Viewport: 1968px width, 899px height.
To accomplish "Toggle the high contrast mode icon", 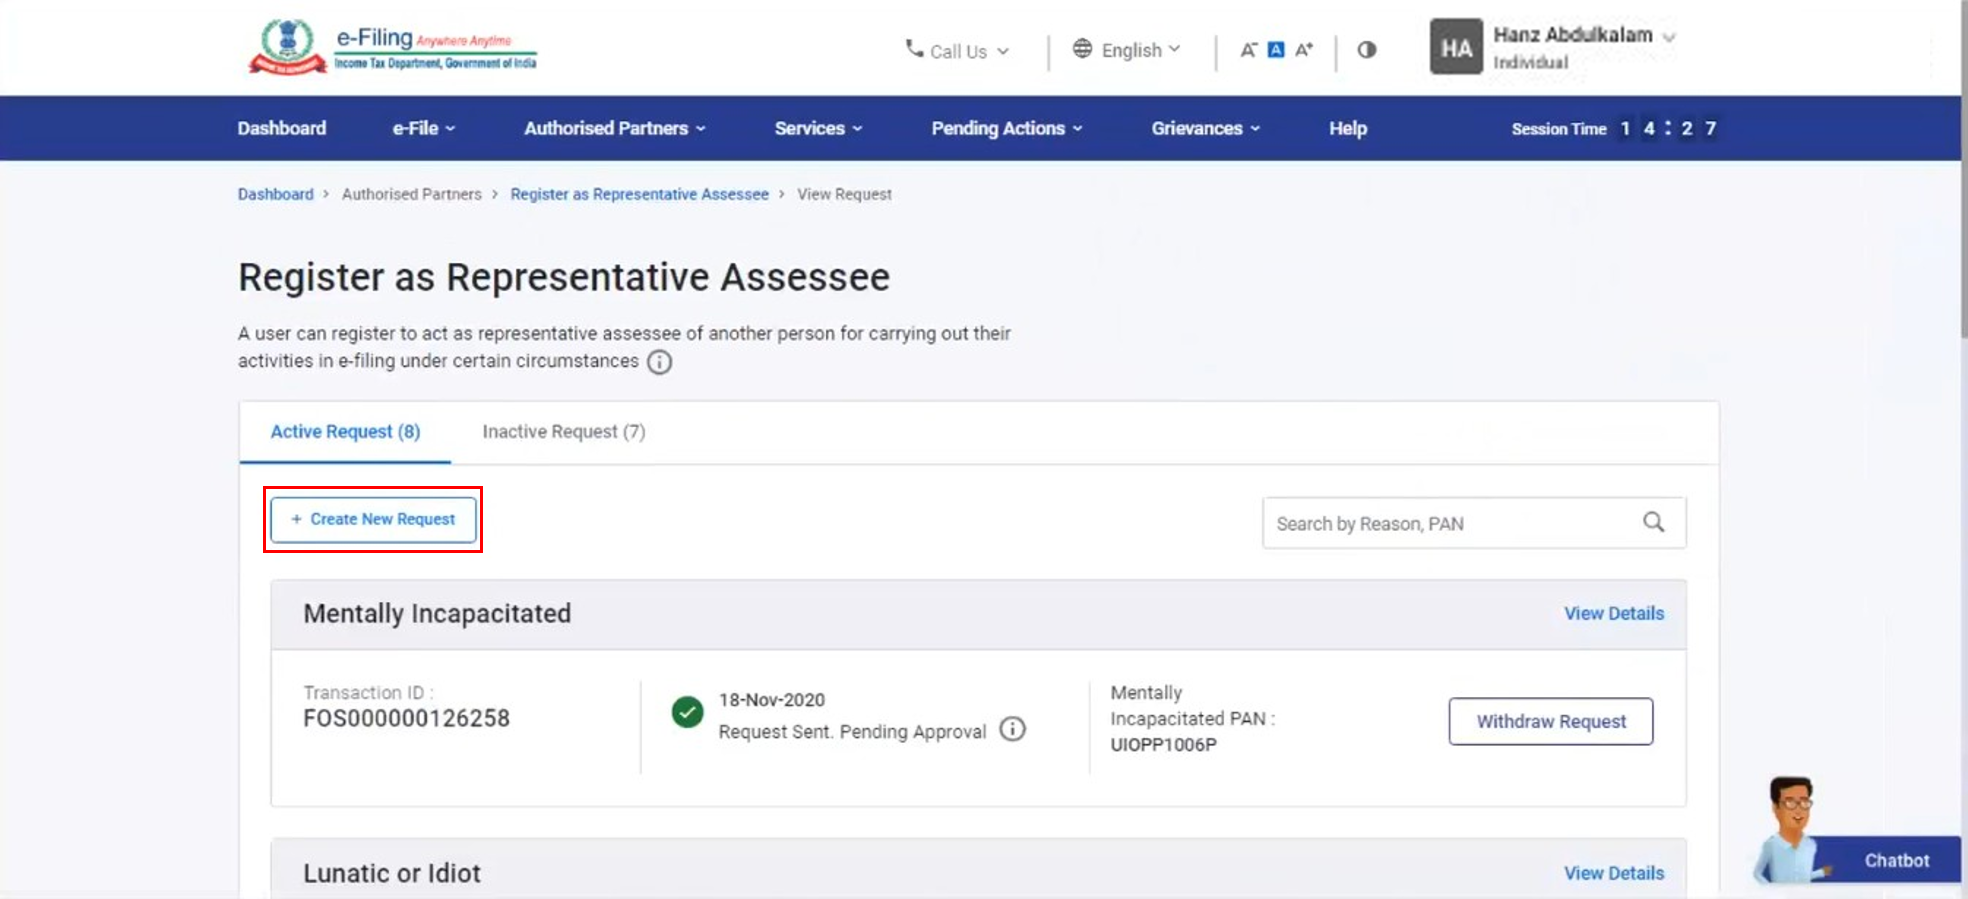I will (x=1366, y=50).
